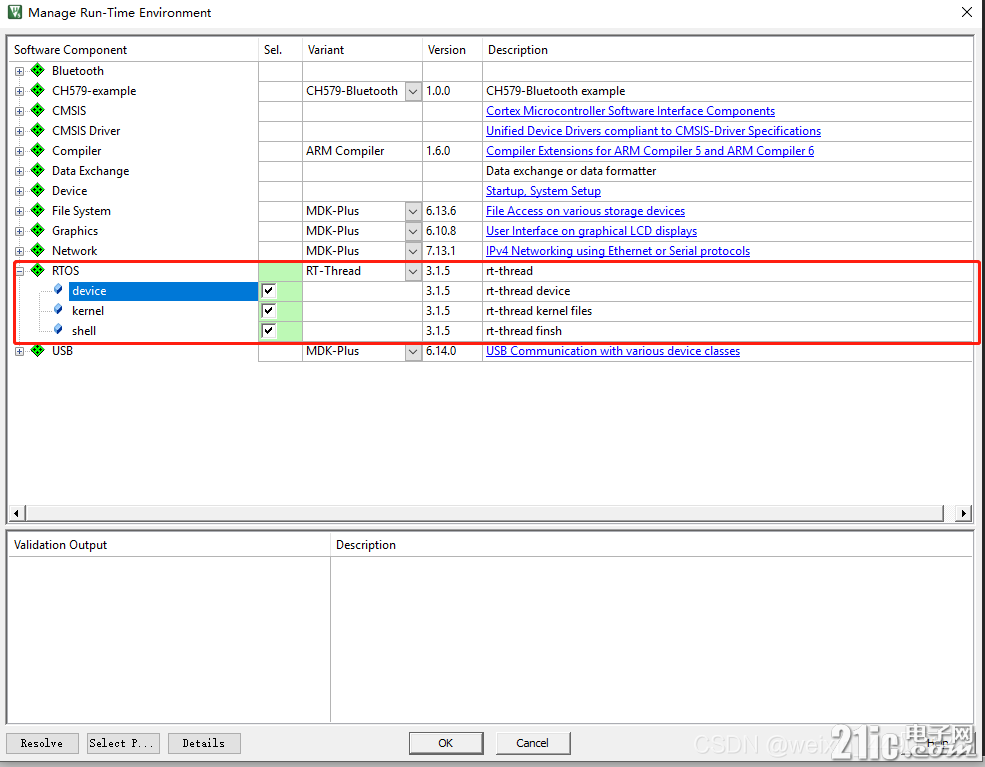985x767 pixels.
Task: Click the Data Exchange component icon
Action: click(38, 170)
